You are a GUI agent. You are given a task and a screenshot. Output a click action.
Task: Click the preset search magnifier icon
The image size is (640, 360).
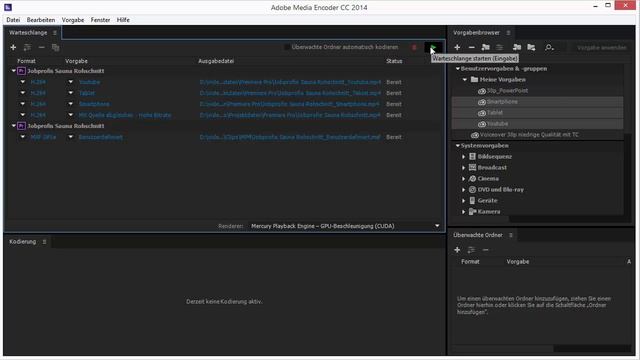(x=549, y=48)
